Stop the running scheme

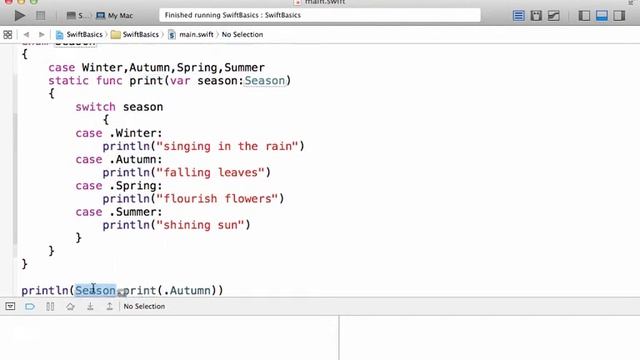point(40,16)
